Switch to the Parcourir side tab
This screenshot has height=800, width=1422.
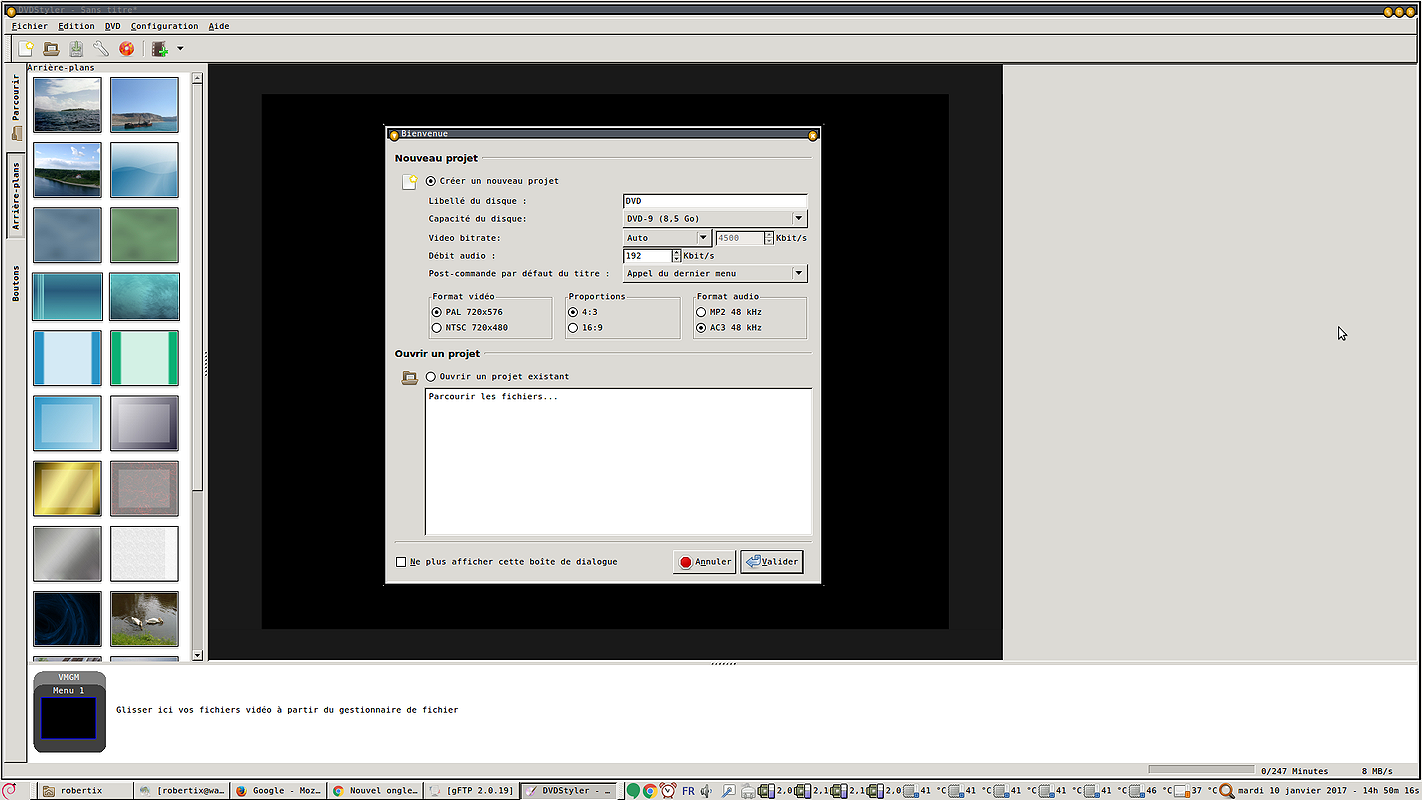16,105
